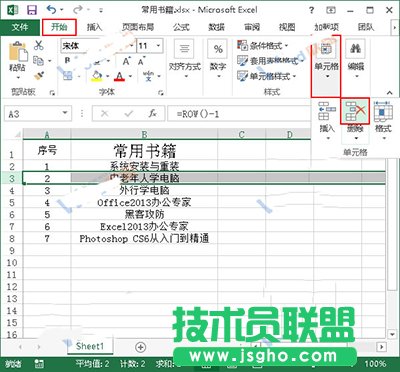Click the Cut scissors icon
The height and width of the screenshot is (372, 400).
[x=39, y=45]
